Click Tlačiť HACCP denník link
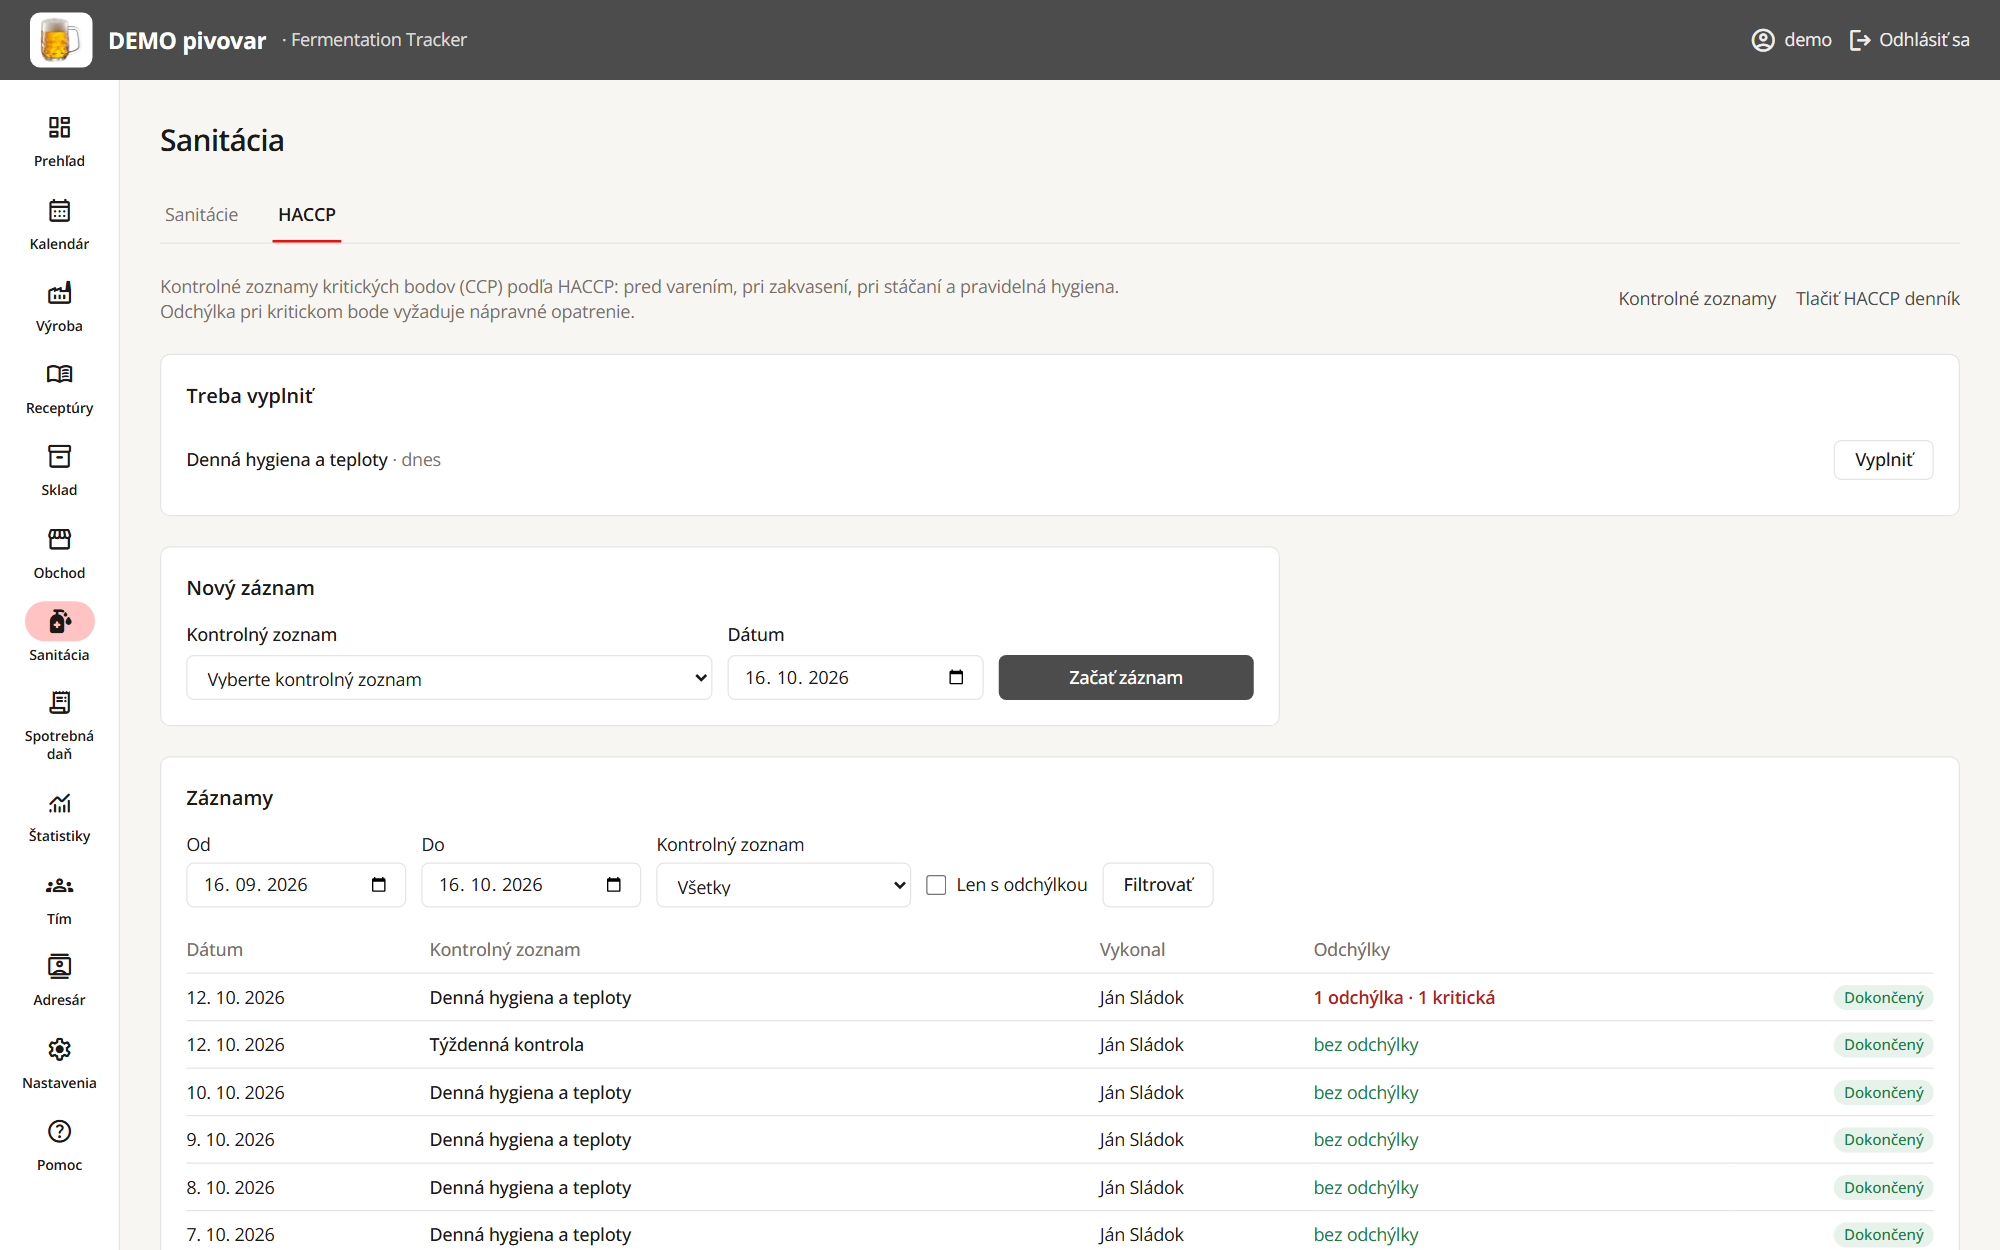The width and height of the screenshot is (2000, 1250). (x=1877, y=299)
